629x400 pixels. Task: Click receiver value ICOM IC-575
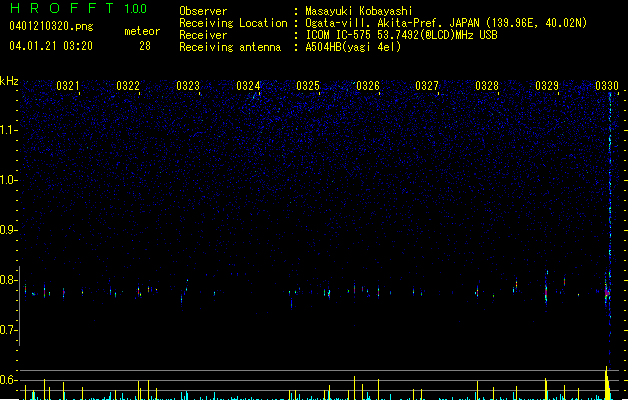[339, 35]
